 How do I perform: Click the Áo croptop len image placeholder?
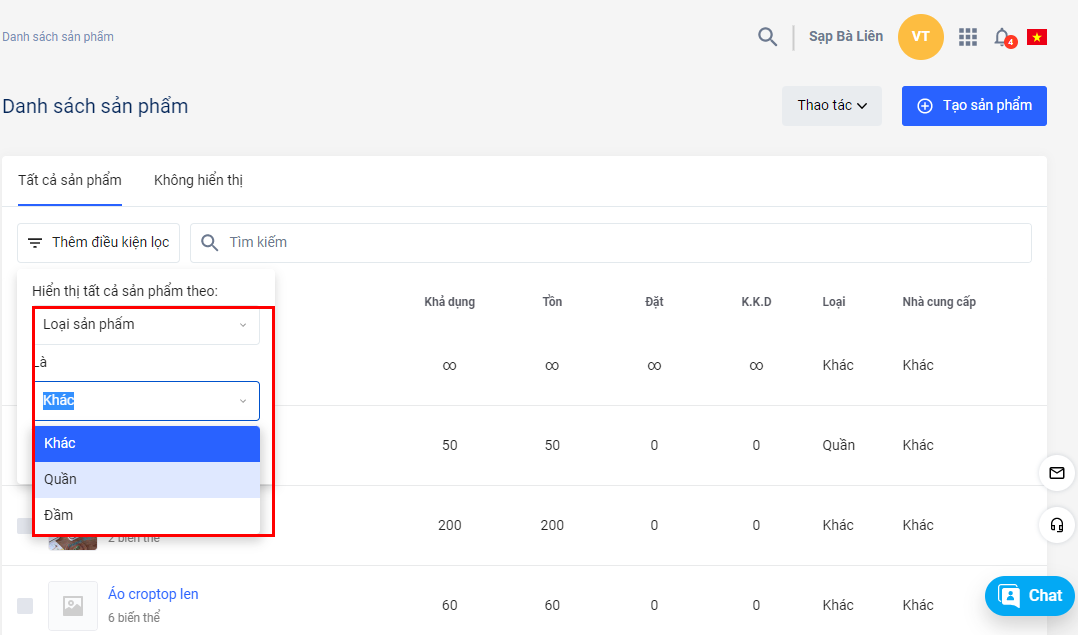pyautogui.click(x=73, y=605)
